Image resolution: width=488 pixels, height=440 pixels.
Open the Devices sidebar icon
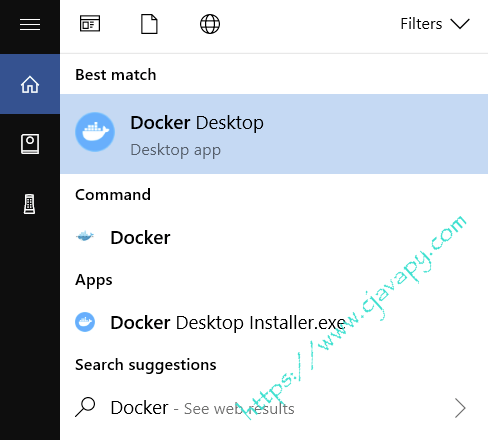[x=30, y=204]
